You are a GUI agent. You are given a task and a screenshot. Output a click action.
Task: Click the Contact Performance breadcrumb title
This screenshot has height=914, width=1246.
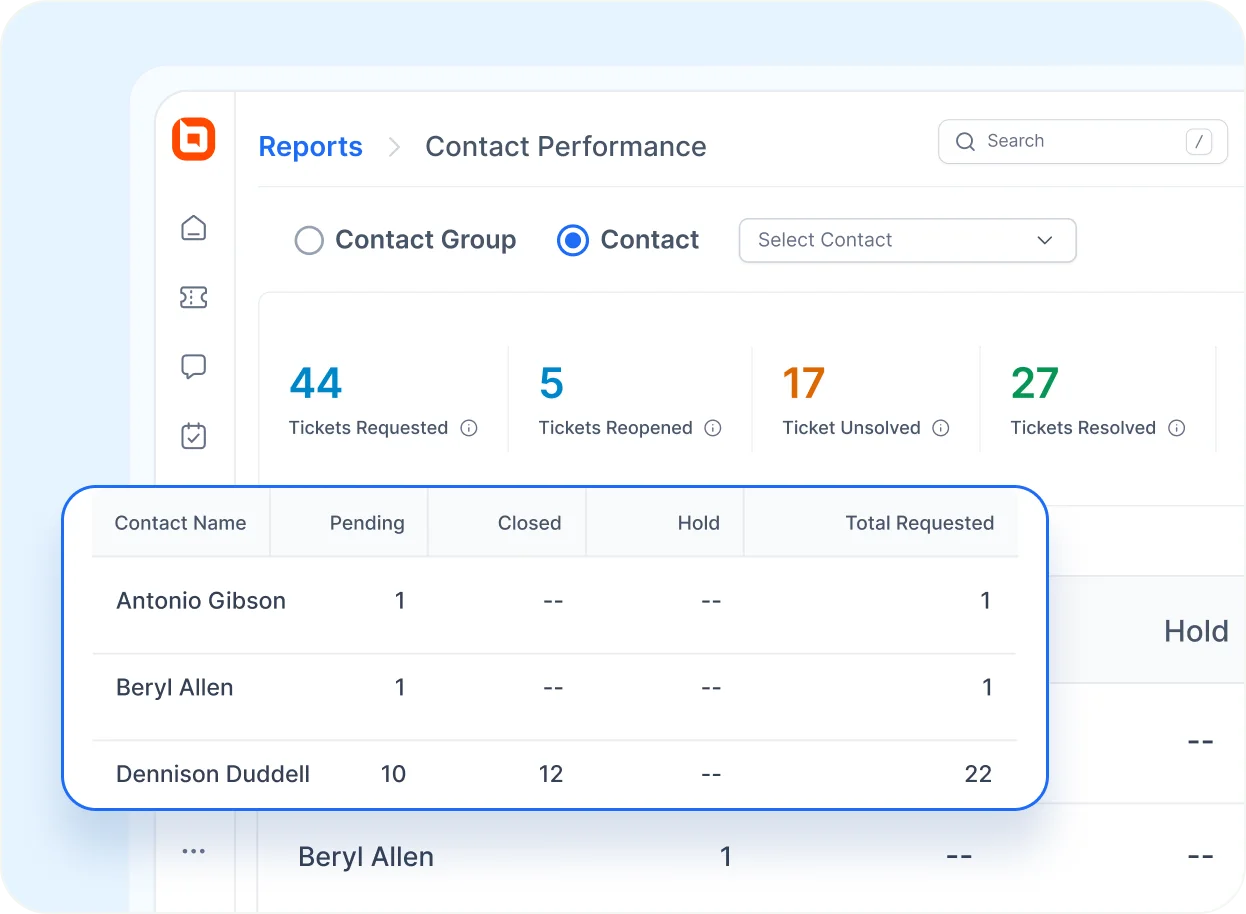point(566,146)
